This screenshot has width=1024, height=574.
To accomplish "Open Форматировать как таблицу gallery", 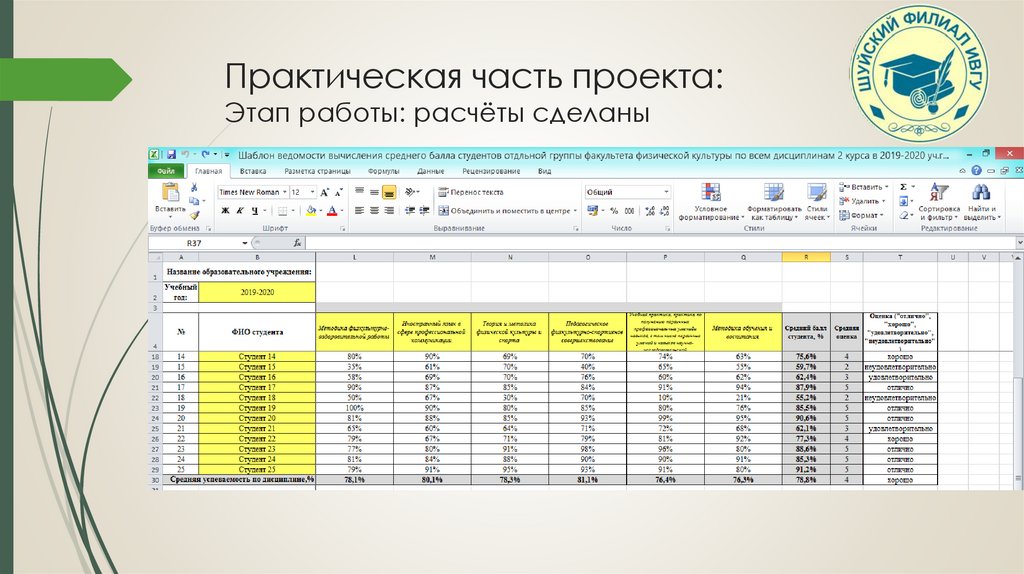I will (775, 202).
